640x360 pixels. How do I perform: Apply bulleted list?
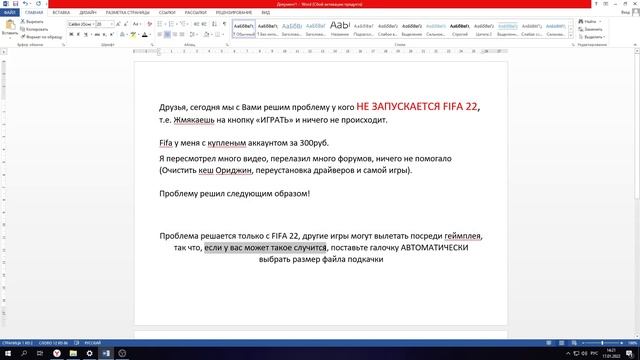click(x=159, y=24)
